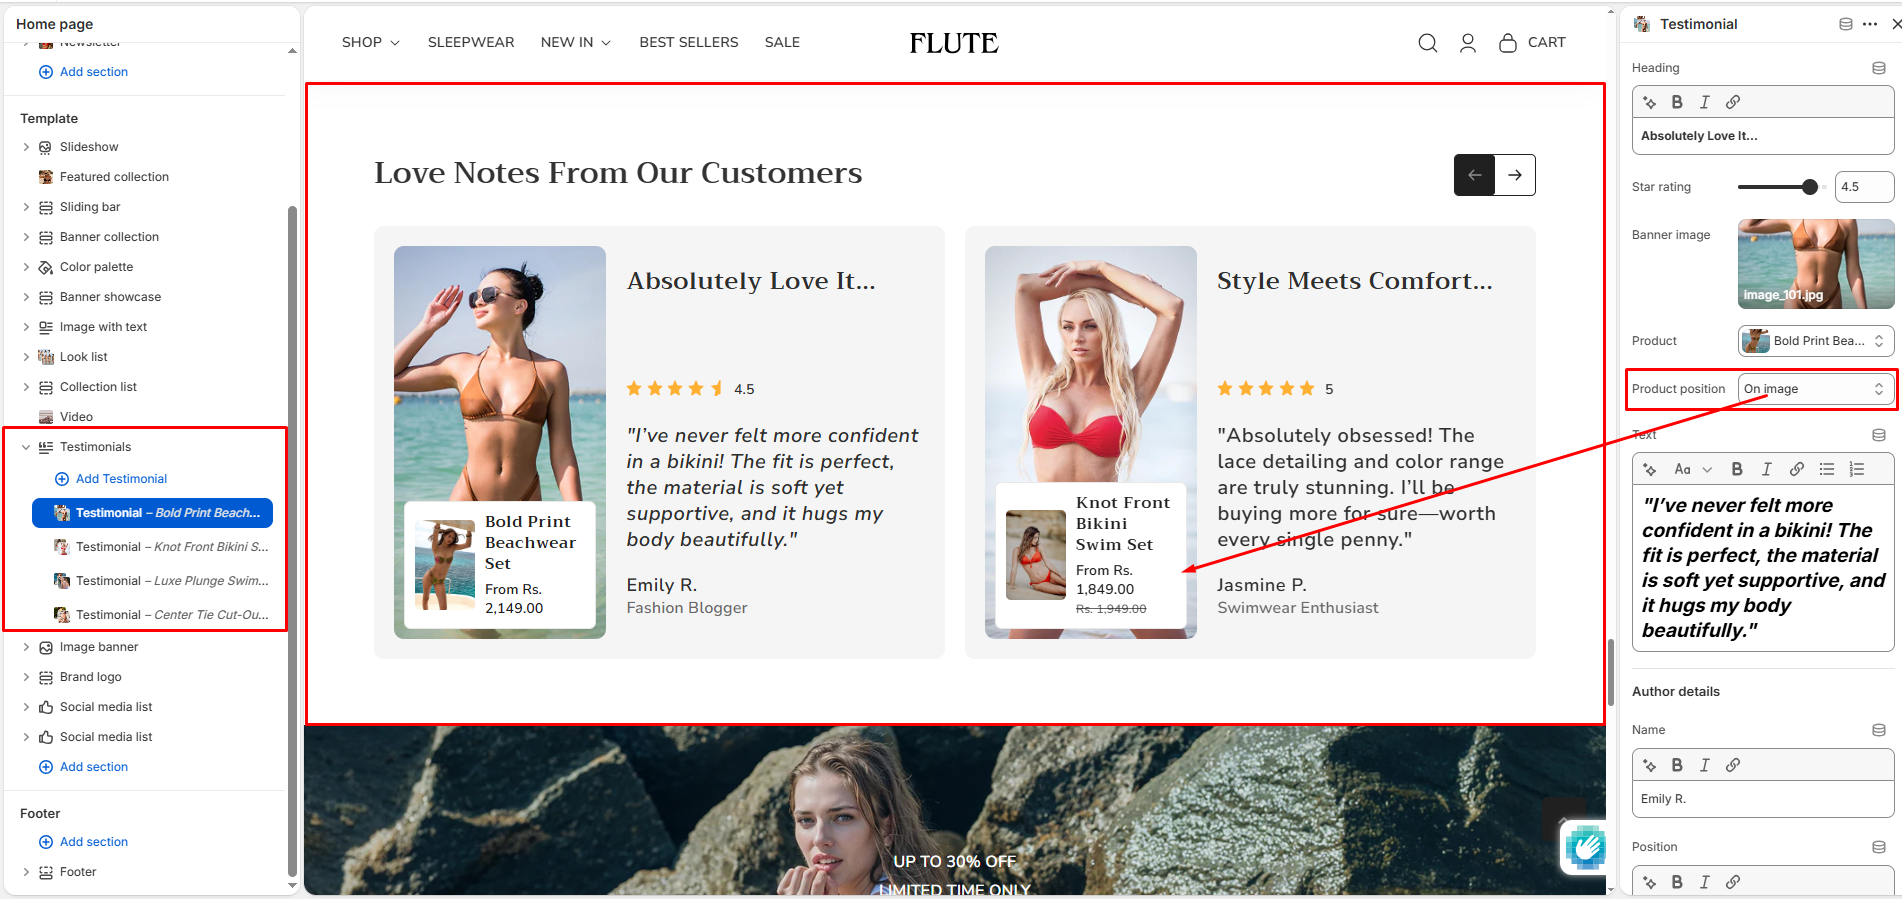Toggle bold in Heading toolbar
The image size is (1902, 899).
[1677, 102]
